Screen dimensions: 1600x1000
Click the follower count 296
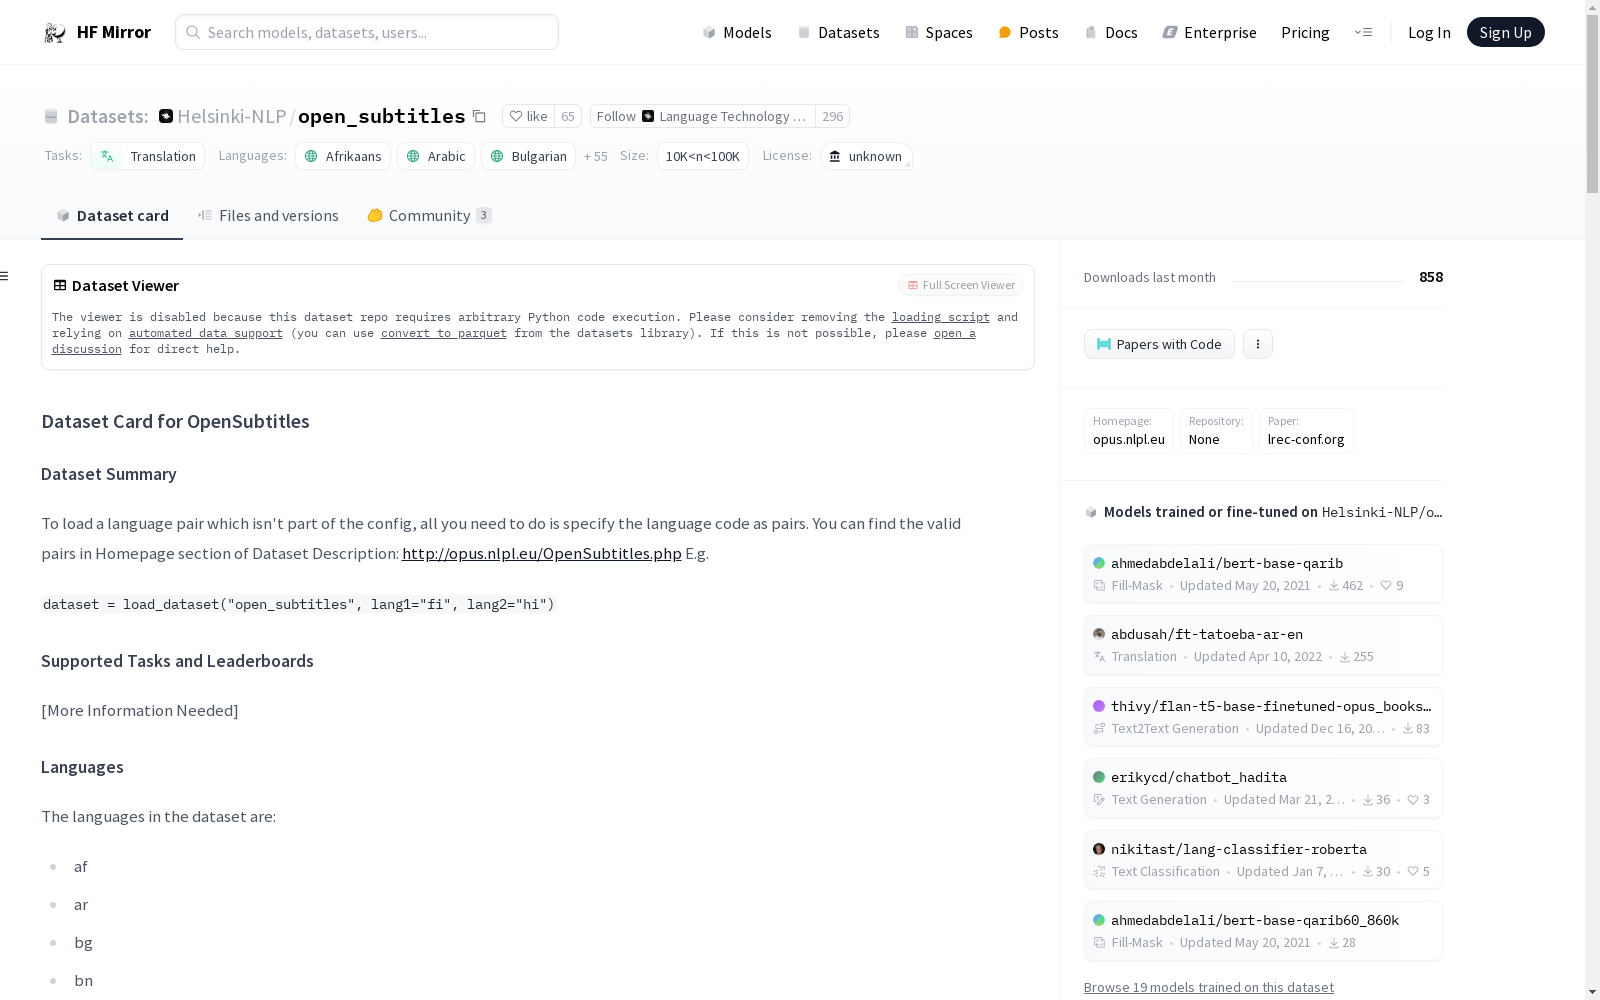(833, 116)
